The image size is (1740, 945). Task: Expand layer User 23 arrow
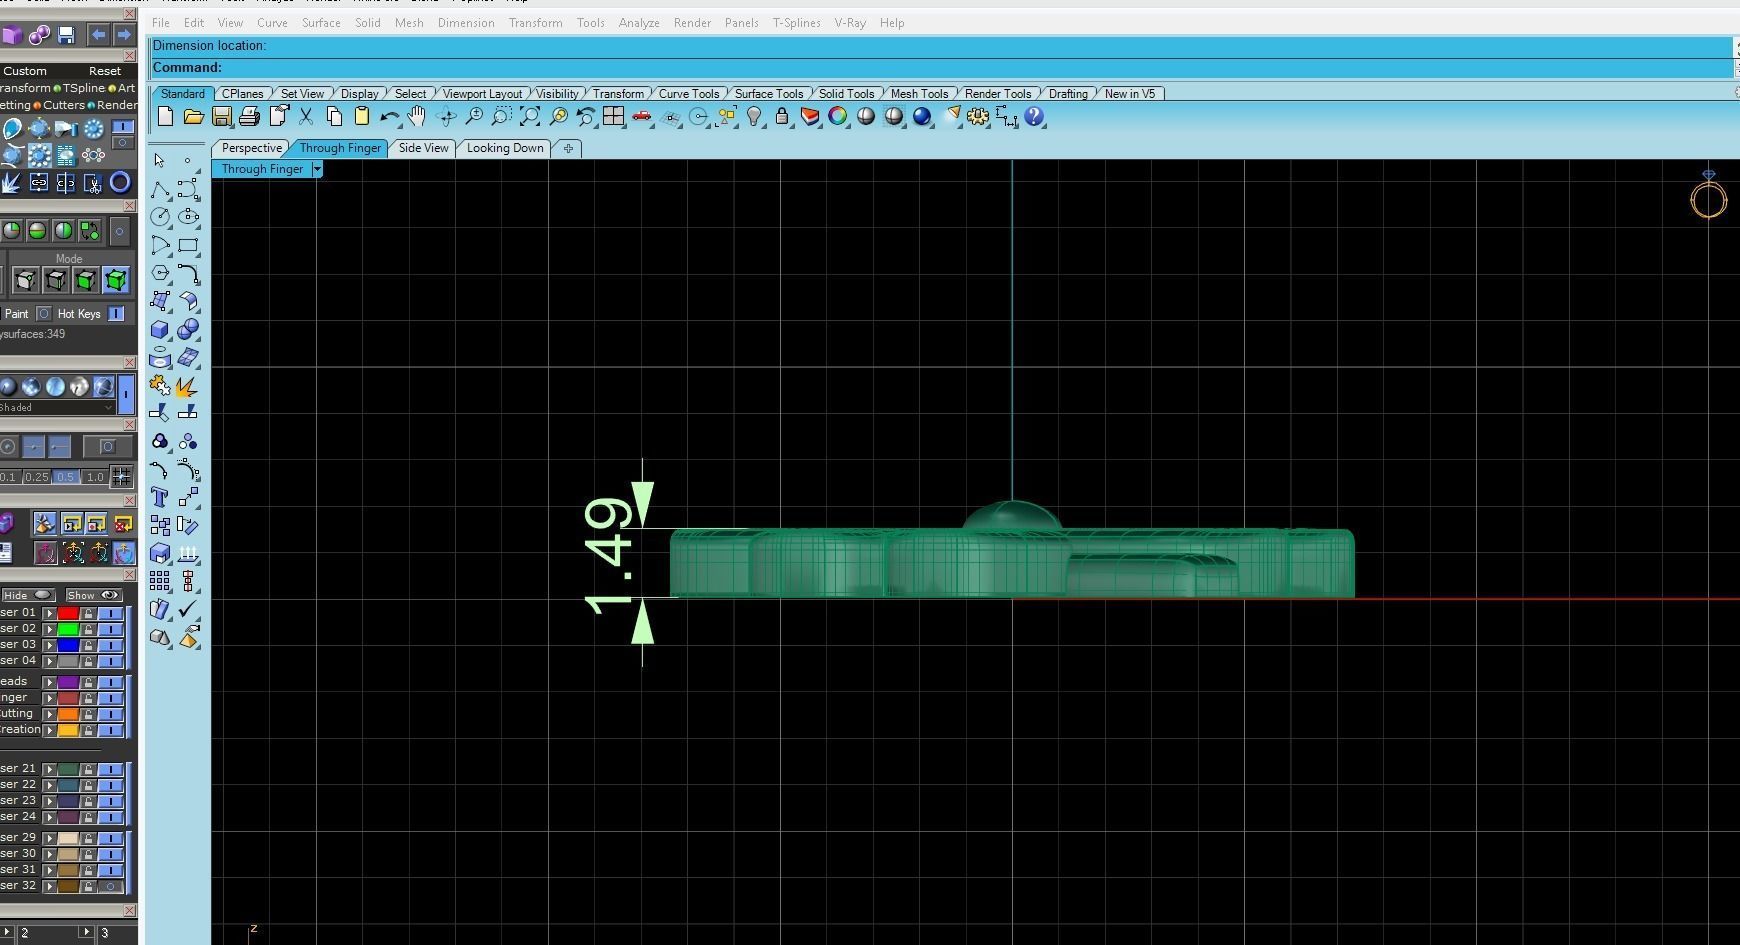click(x=49, y=801)
